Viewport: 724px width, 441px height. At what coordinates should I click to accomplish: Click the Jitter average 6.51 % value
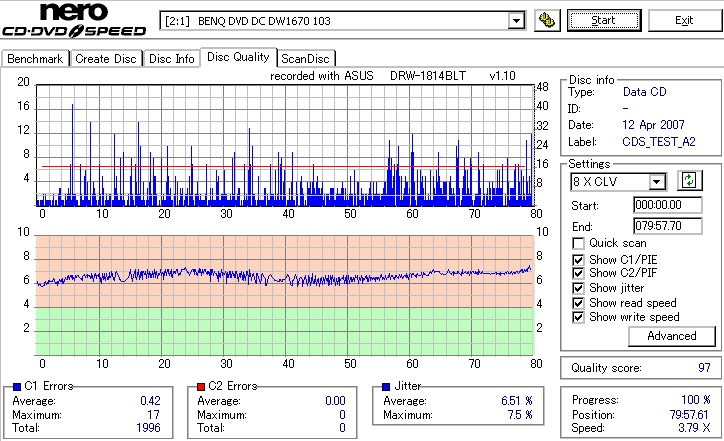pos(517,400)
